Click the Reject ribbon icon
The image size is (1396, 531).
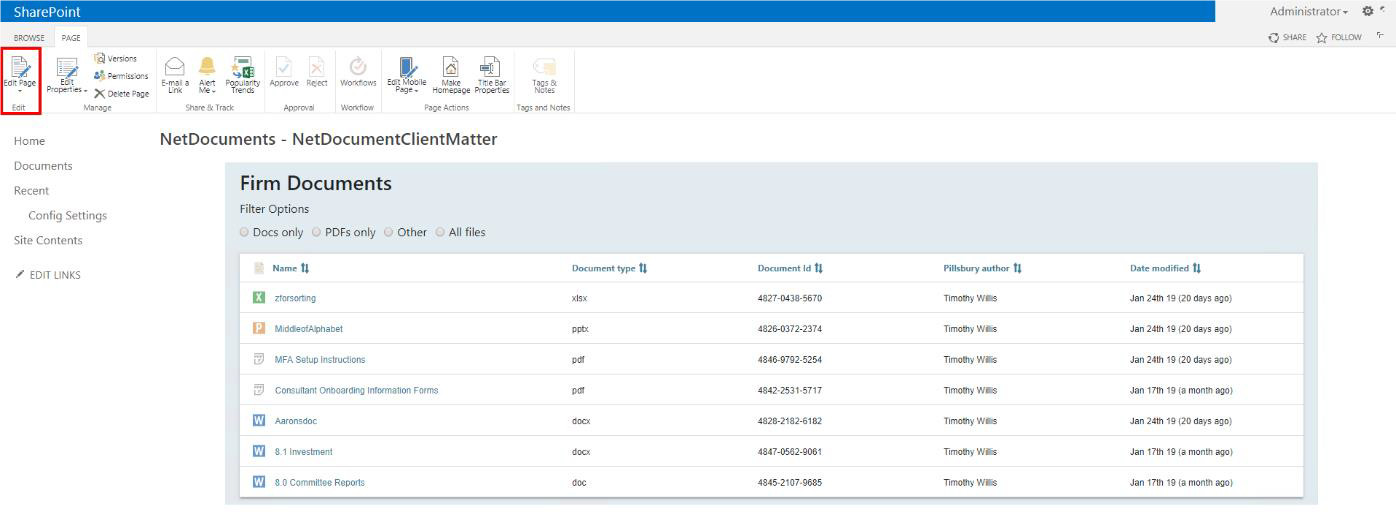317,66
